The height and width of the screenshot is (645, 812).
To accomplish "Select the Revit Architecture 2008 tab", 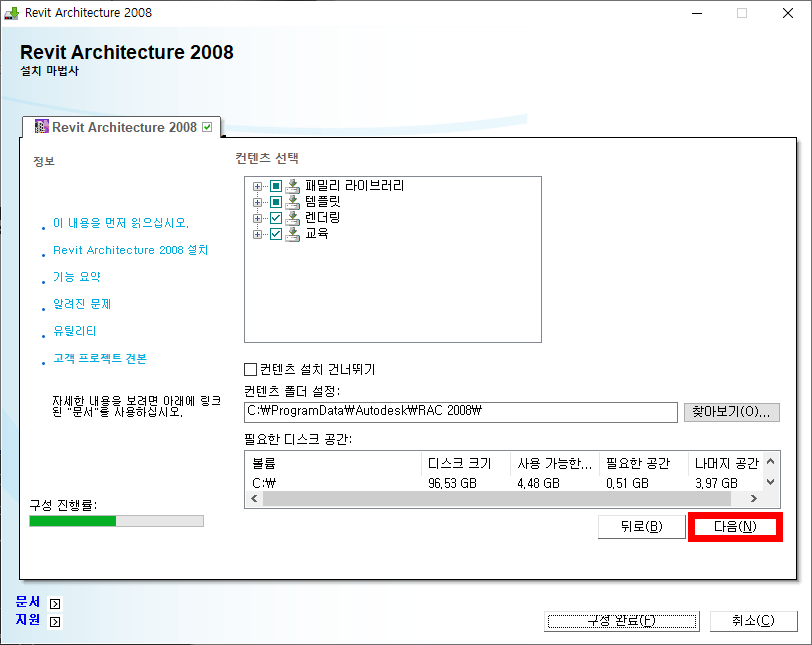I will tap(122, 127).
